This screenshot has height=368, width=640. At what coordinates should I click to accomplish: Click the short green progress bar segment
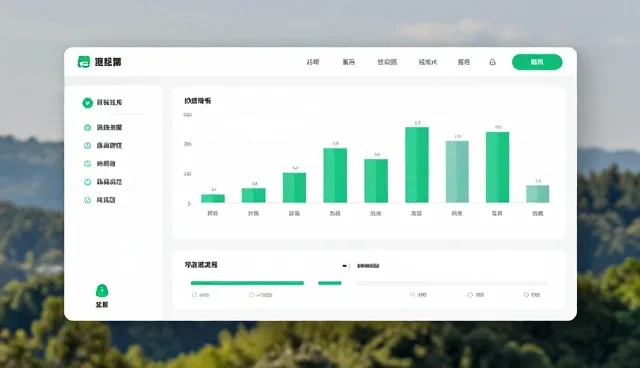pos(329,283)
